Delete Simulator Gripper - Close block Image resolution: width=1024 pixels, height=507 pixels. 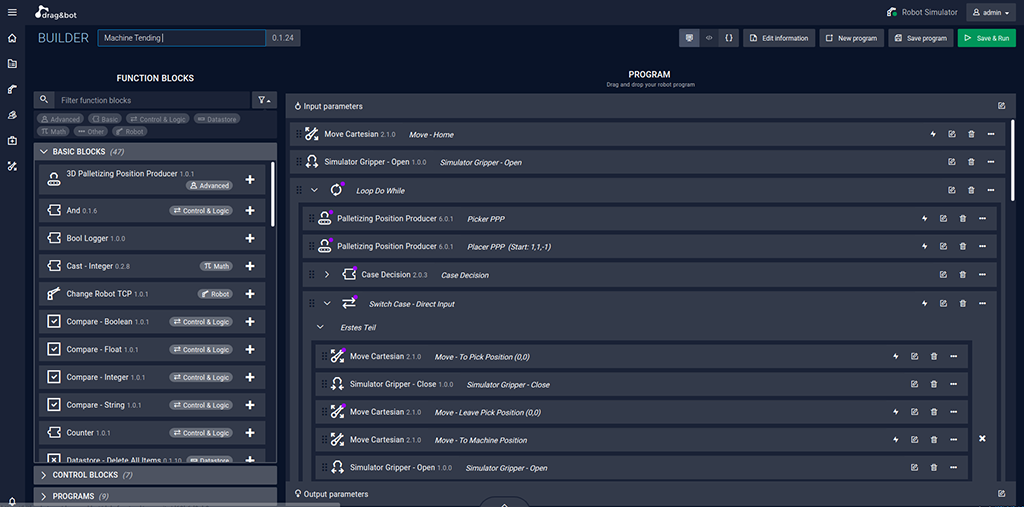[934, 384]
